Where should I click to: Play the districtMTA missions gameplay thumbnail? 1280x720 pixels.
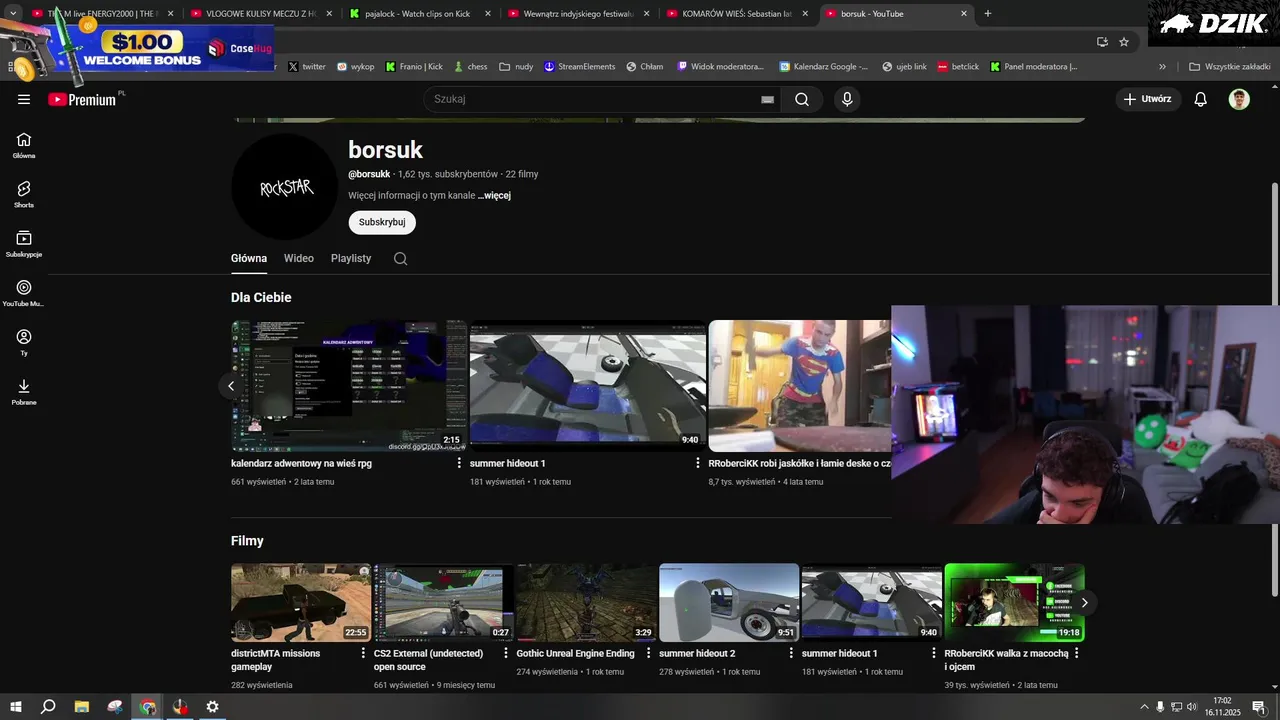pyautogui.click(x=301, y=603)
